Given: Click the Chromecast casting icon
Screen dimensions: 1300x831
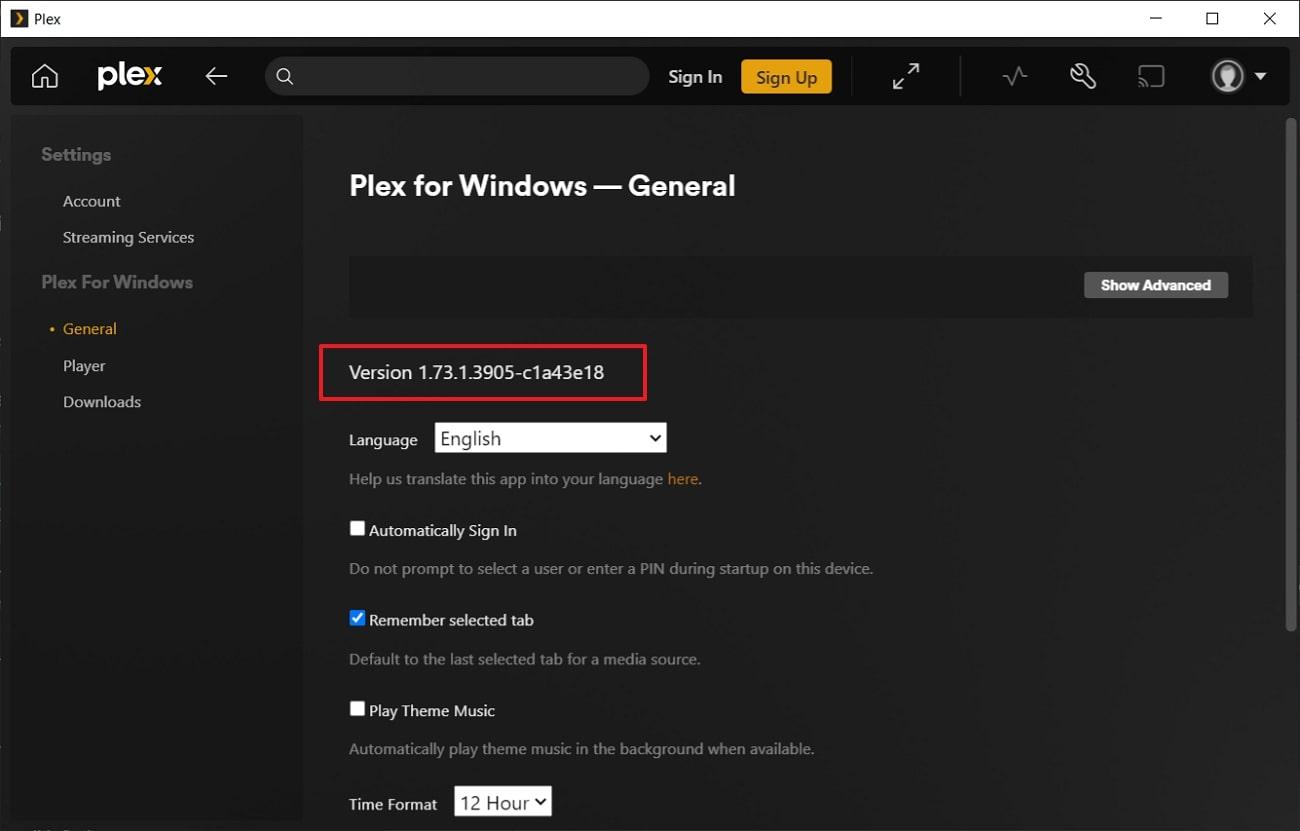Looking at the screenshot, I should coord(1151,75).
